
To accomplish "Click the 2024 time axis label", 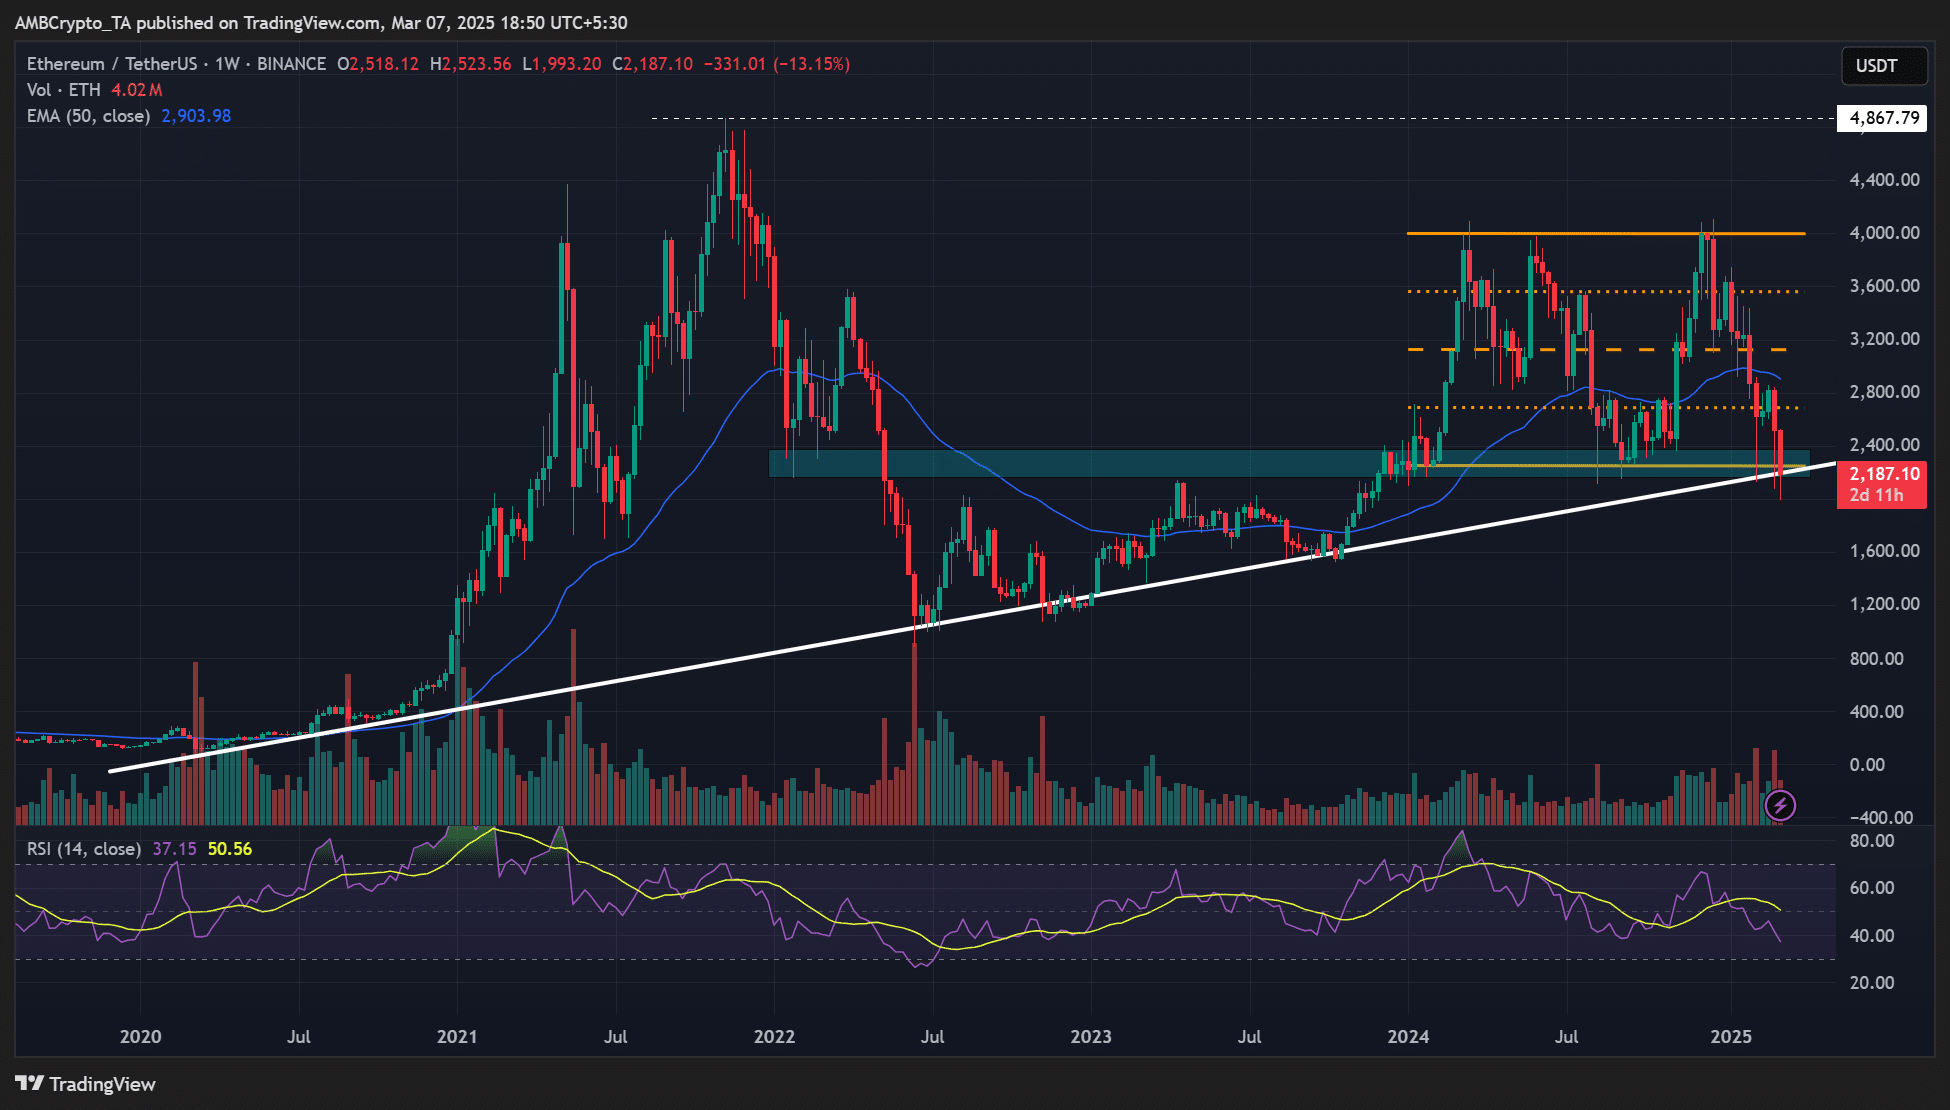I will pyautogui.click(x=1408, y=1037).
